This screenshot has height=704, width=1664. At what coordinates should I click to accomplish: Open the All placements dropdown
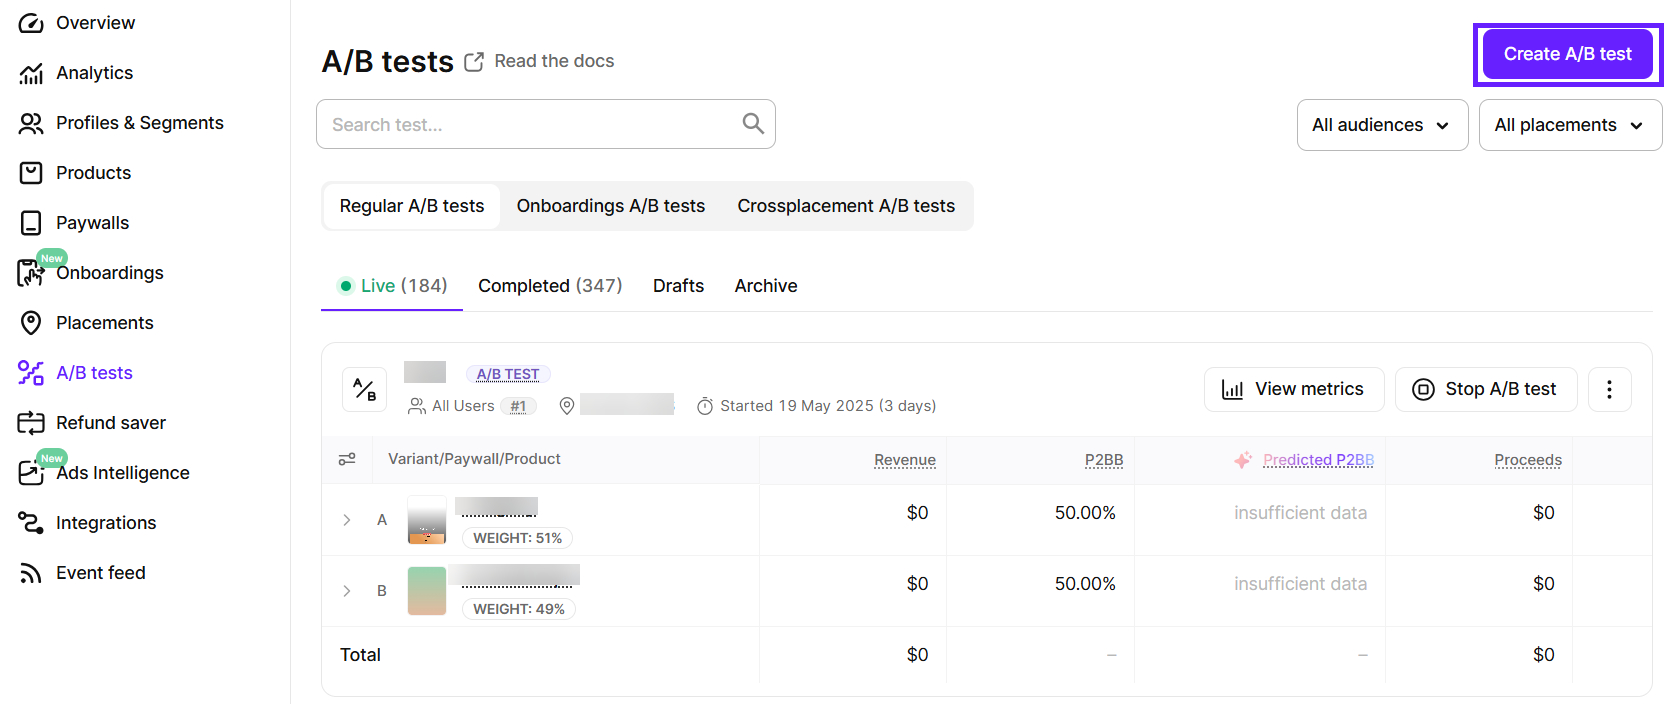point(1569,125)
